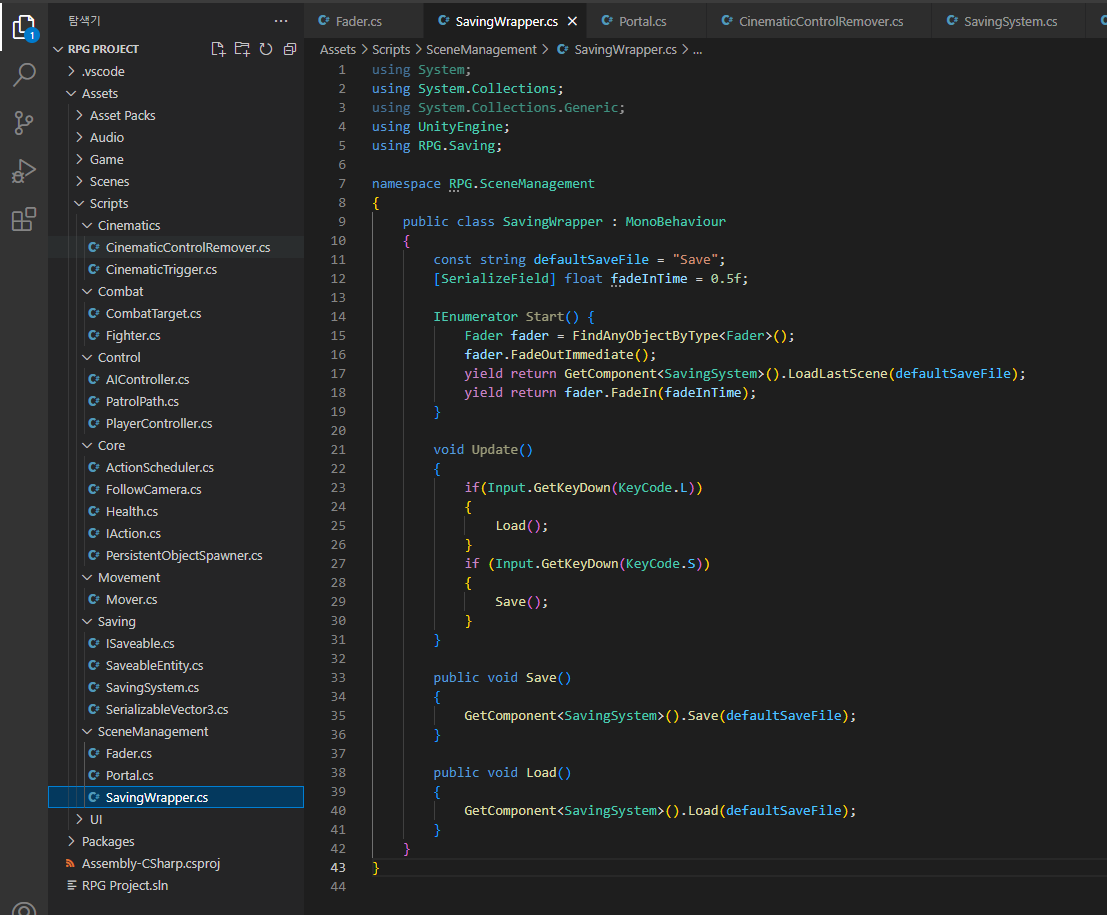
Task: Open PlayerController.cs in the file tree
Action: [x=158, y=423]
